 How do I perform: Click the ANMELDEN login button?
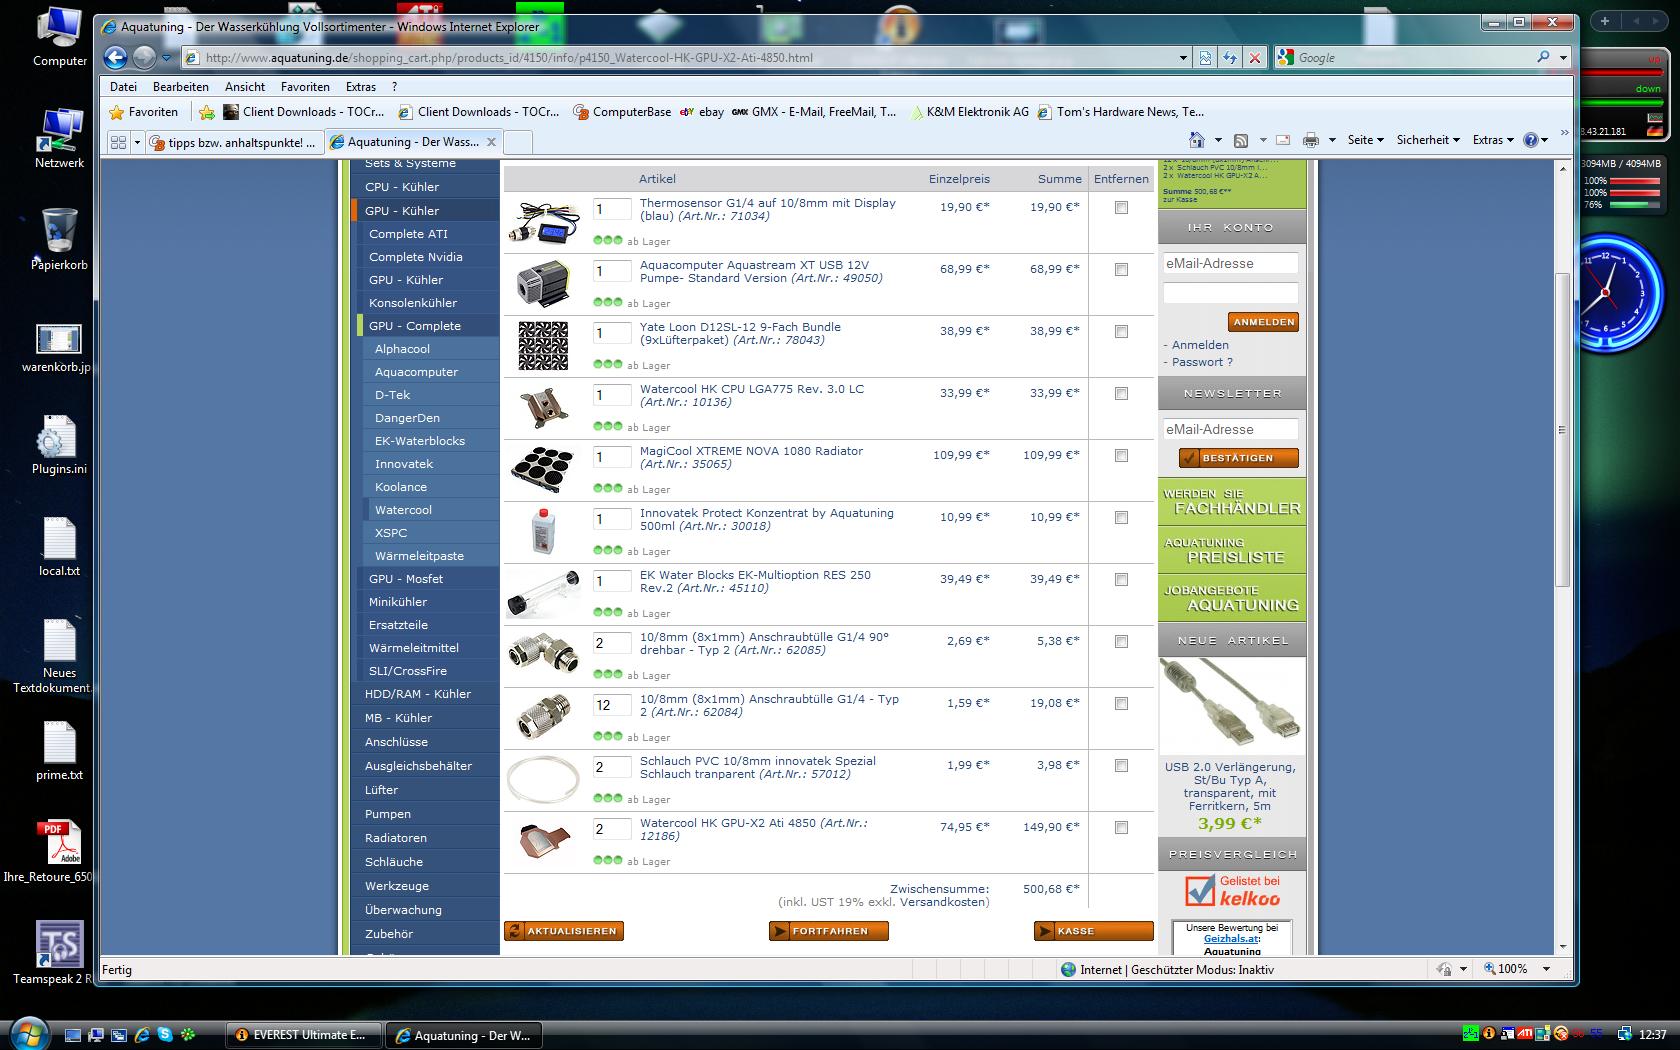point(1263,322)
